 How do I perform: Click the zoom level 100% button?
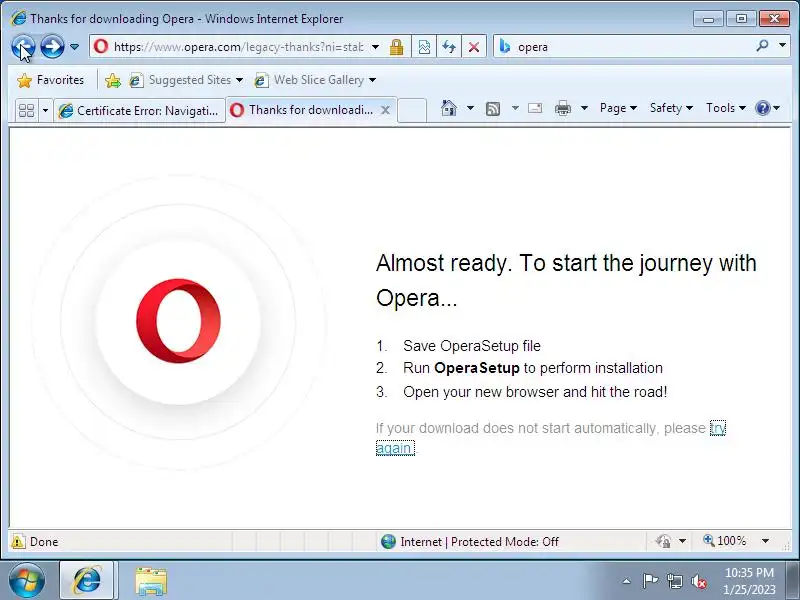(725, 541)
